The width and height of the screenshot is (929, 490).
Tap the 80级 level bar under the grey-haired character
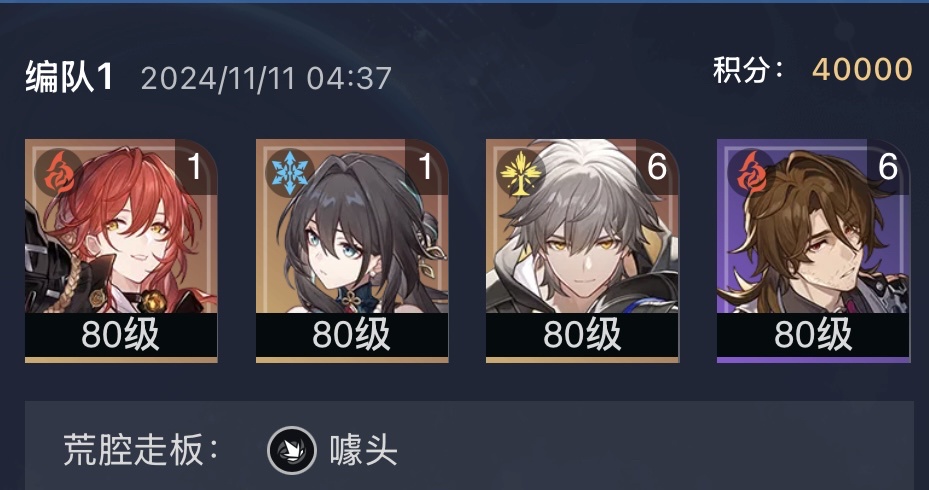pyautogui.click(x=582, y=335)
